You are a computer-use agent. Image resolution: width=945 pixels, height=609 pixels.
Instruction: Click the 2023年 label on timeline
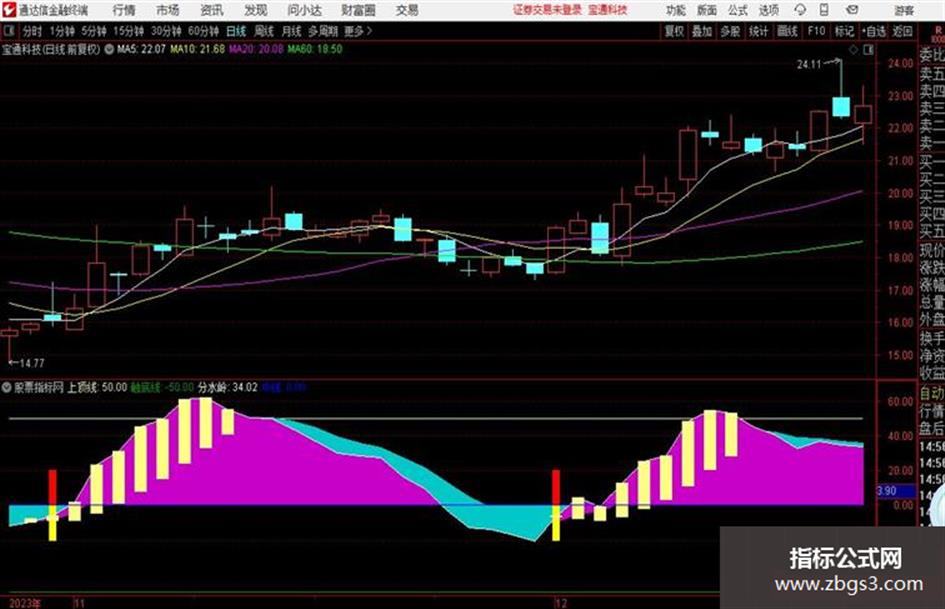click(25, 603)
